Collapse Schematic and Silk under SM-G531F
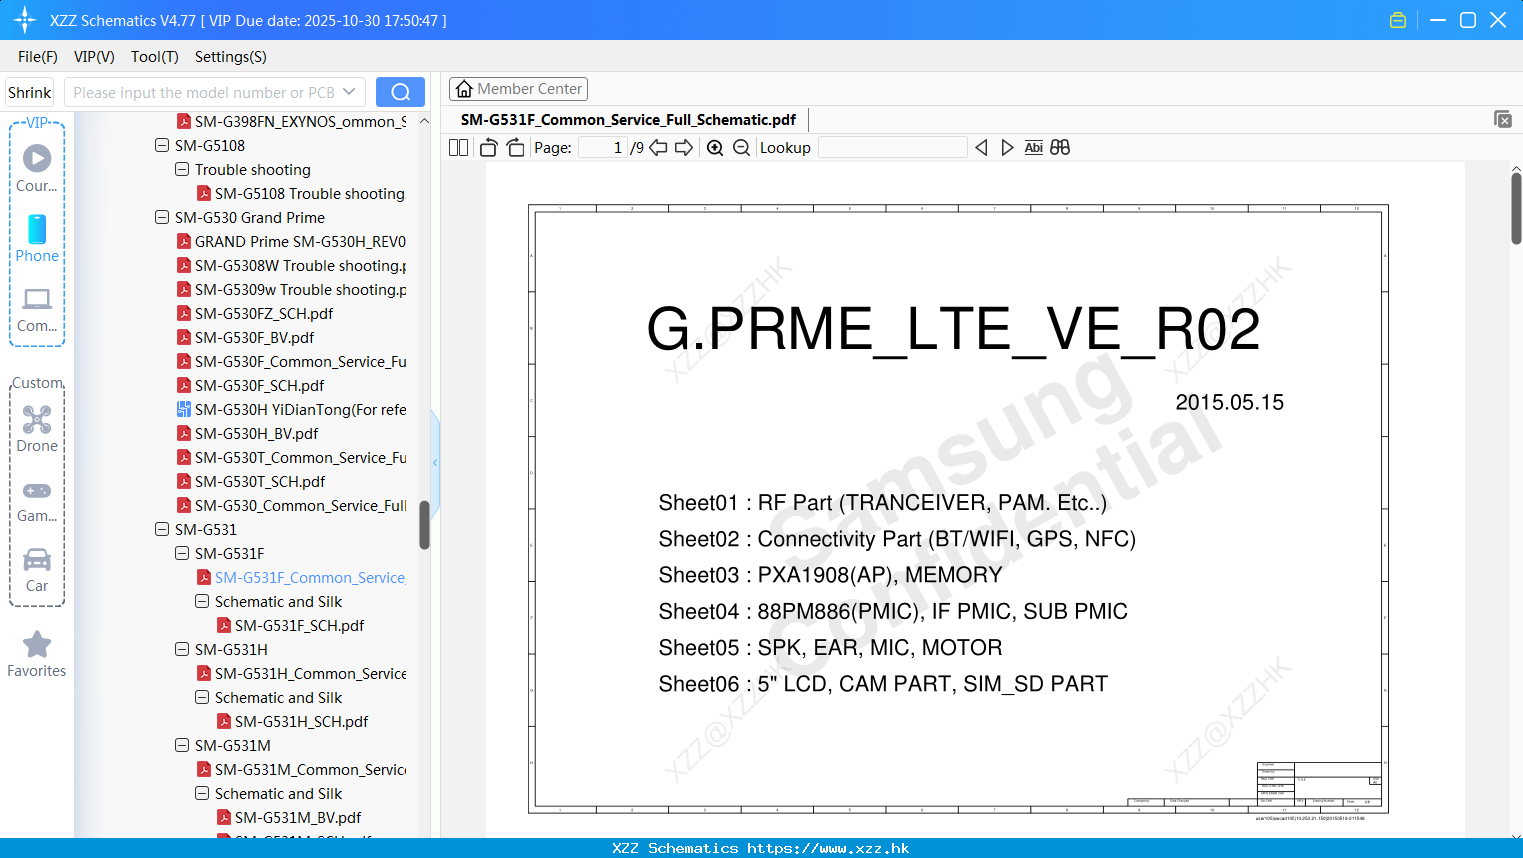The image size is (1523, 858). click(202, 602)
